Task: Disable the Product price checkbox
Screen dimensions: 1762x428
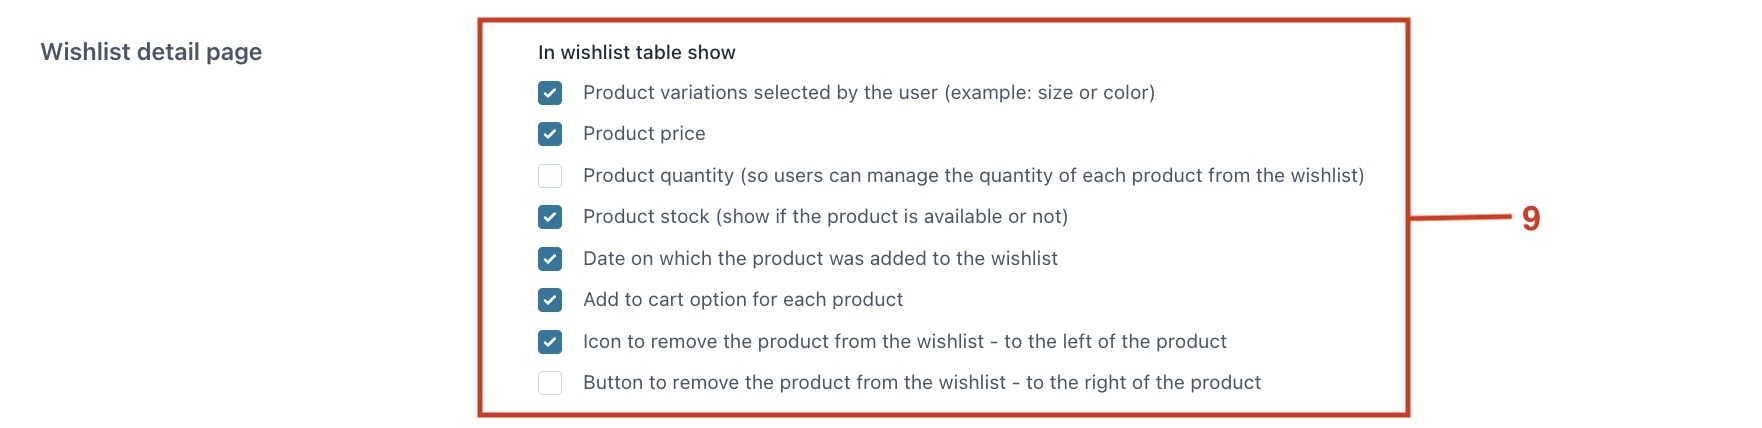Action: (x=550, y=134)
